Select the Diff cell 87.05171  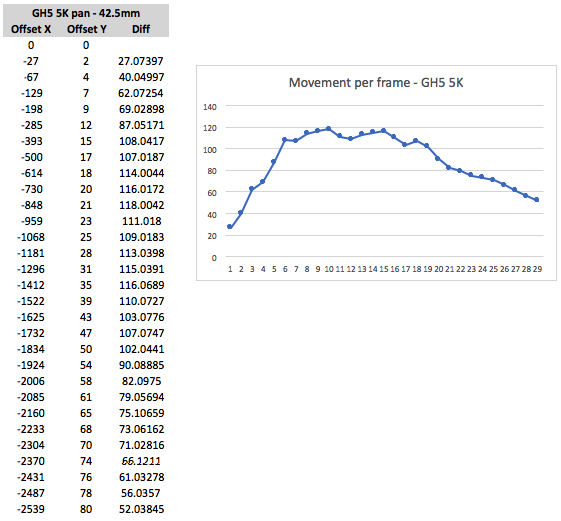[141, 125]
